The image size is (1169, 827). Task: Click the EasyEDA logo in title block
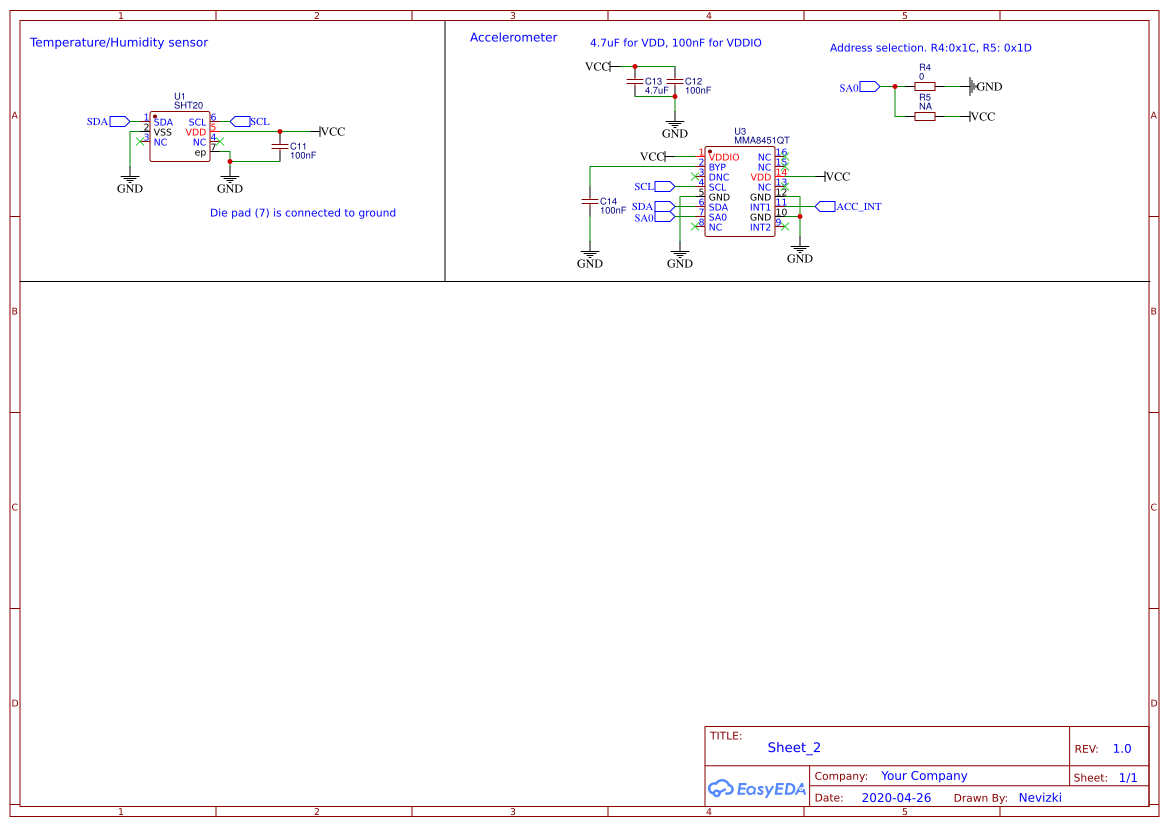[757, 788]
